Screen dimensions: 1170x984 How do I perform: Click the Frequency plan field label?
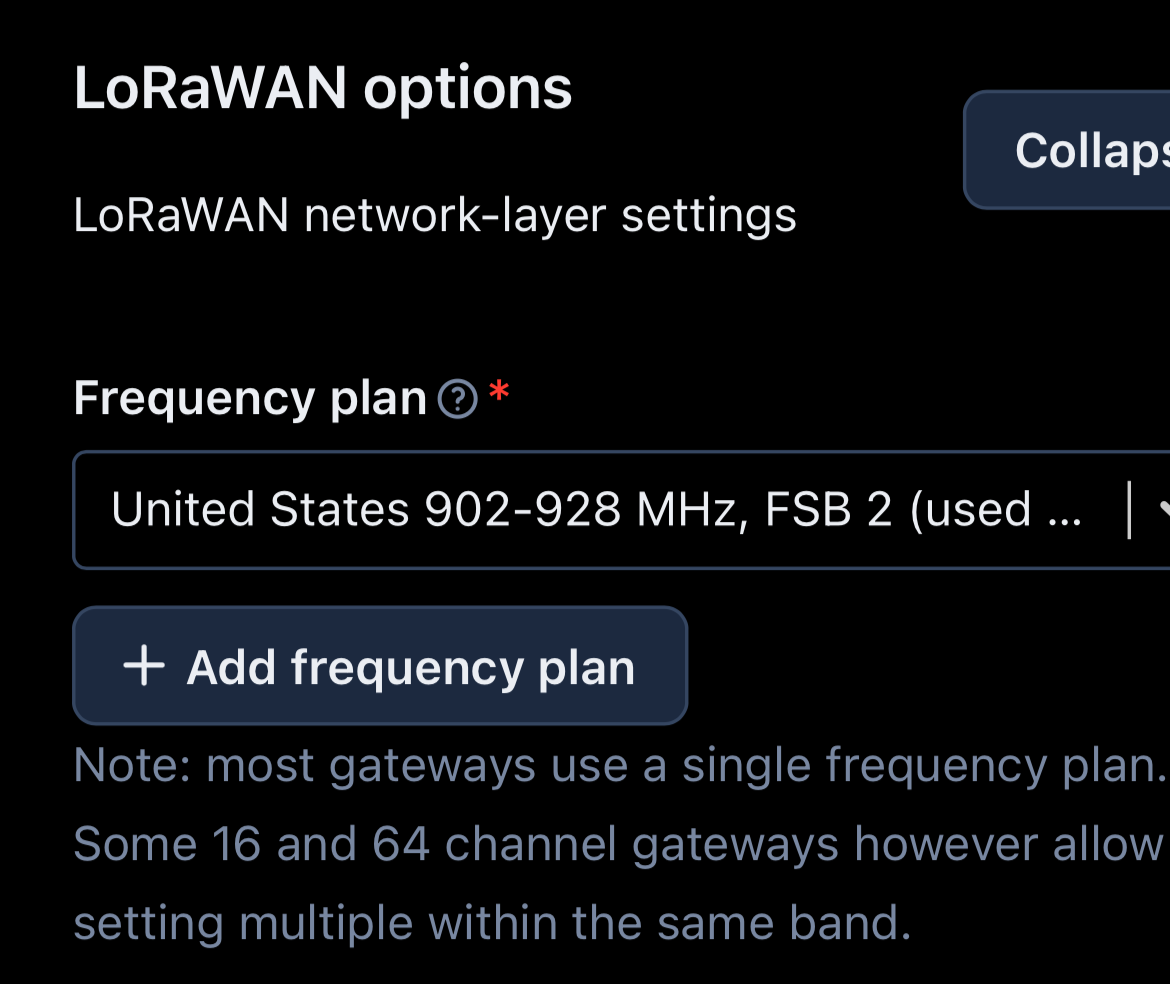[250, 399]
